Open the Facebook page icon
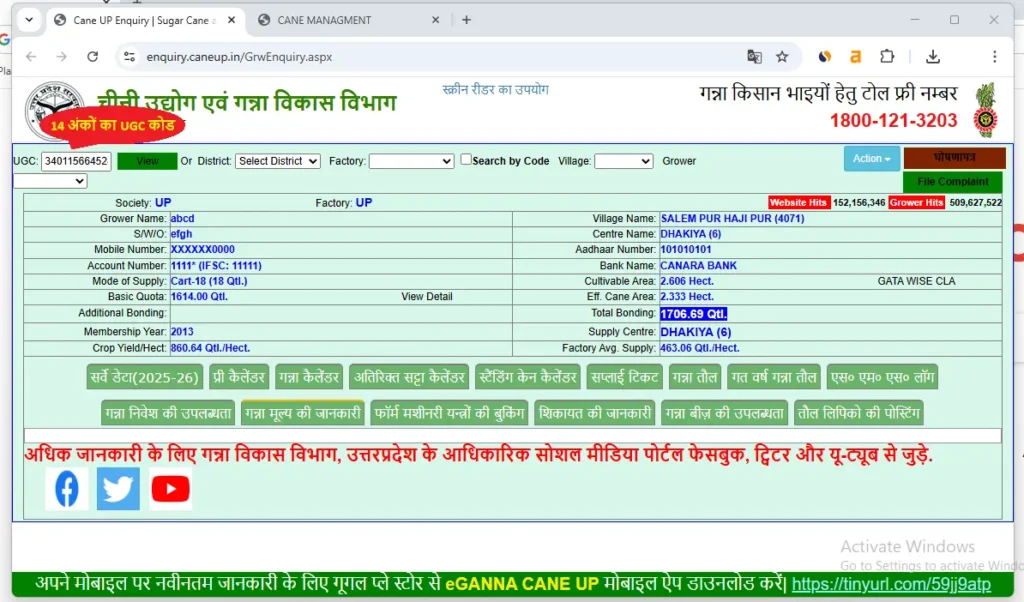Viewport: 1024px width, 602px height. pos(66,488)
